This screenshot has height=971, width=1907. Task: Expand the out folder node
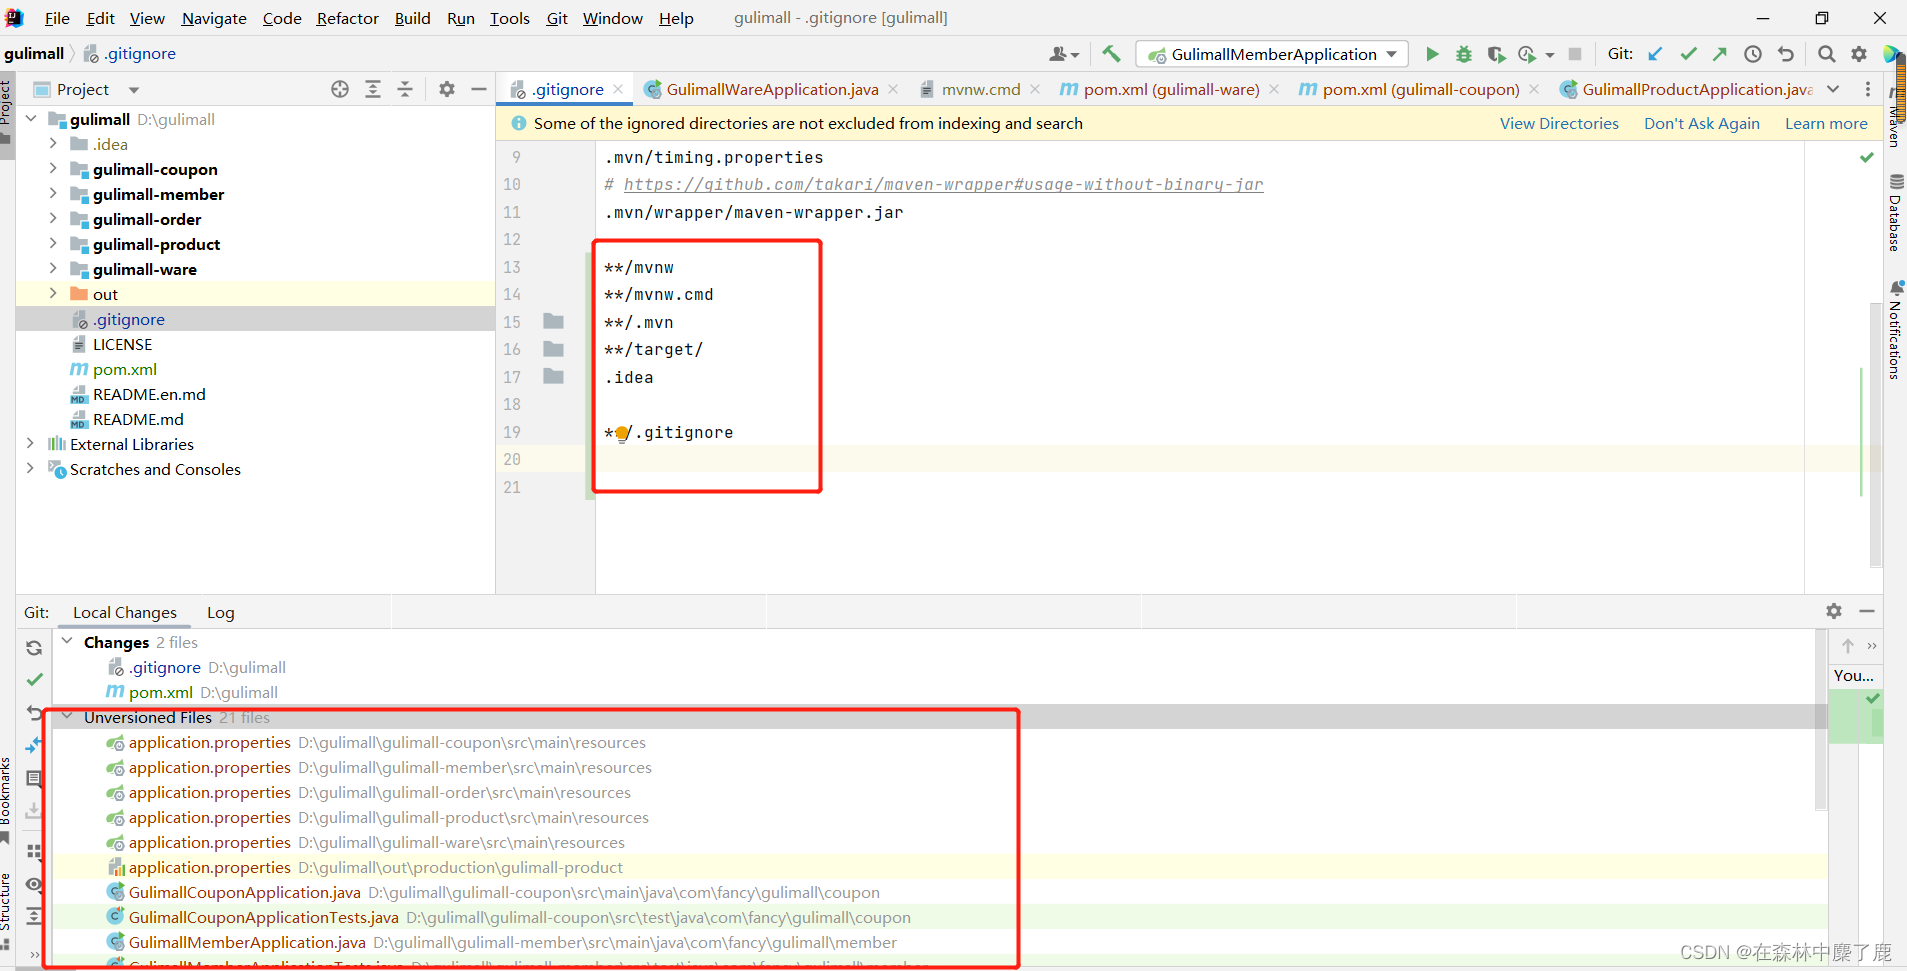tap(53, 294)
